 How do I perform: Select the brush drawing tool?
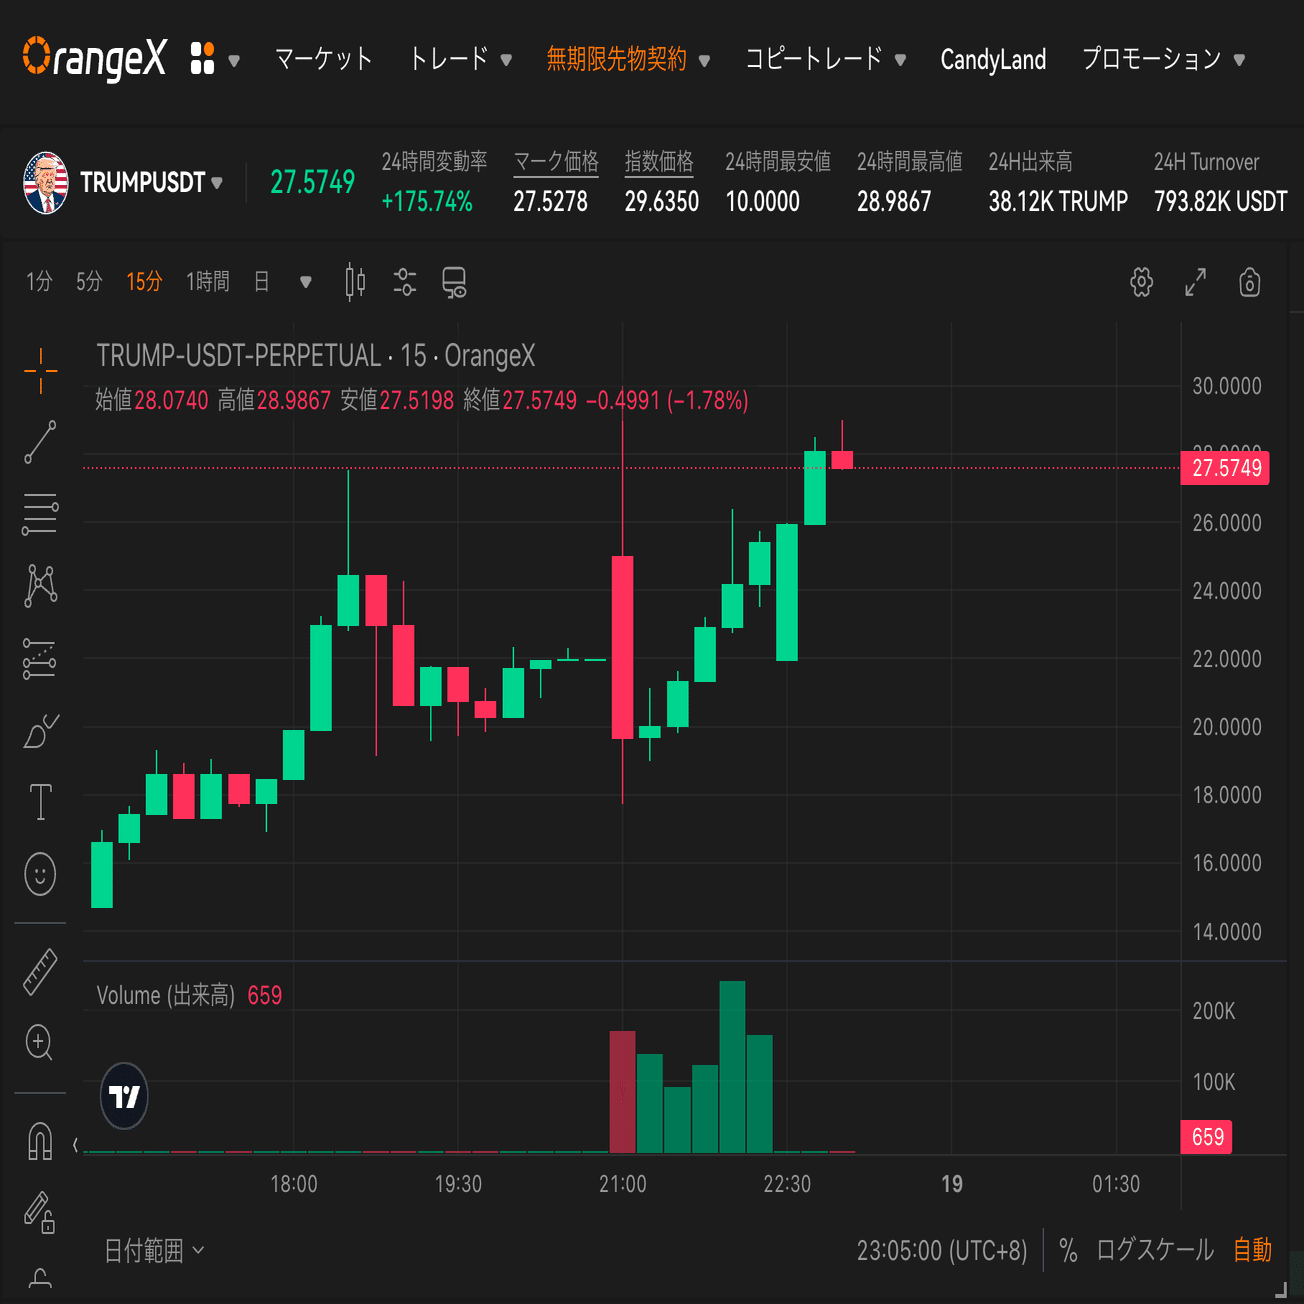[40, 732]
